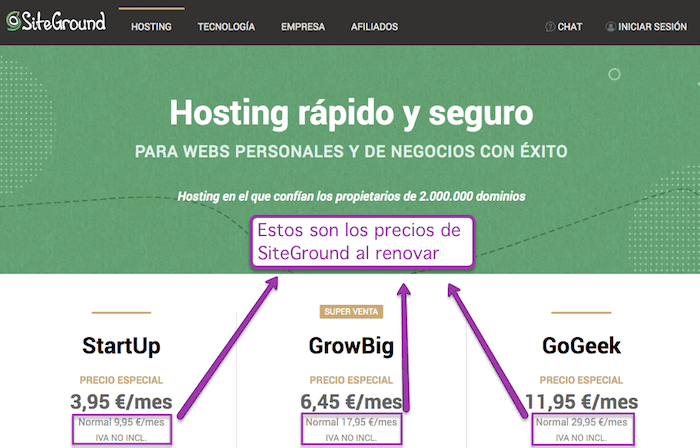This screenshot has height=448, width=700.
Task: Select the GrowBig plan title
Action: [x=351, y=346]
